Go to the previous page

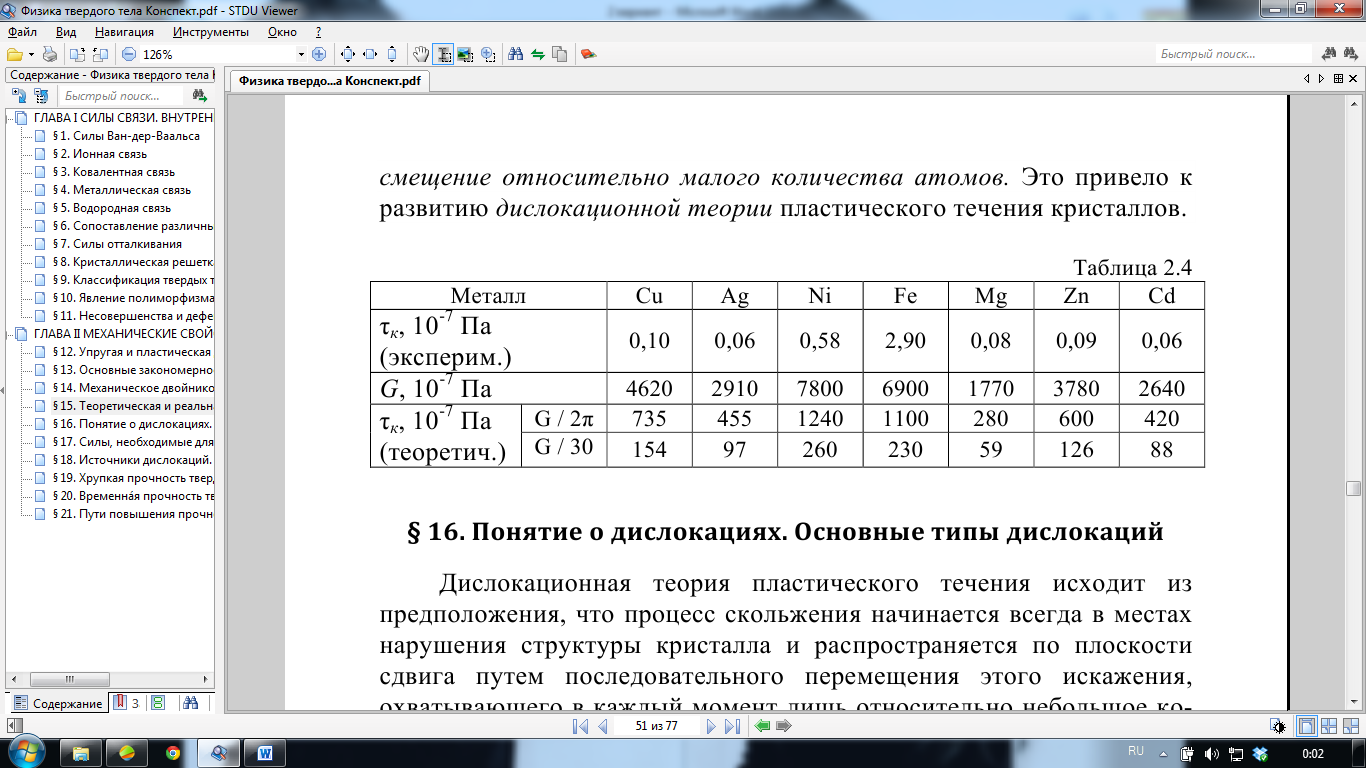point(602,726)
